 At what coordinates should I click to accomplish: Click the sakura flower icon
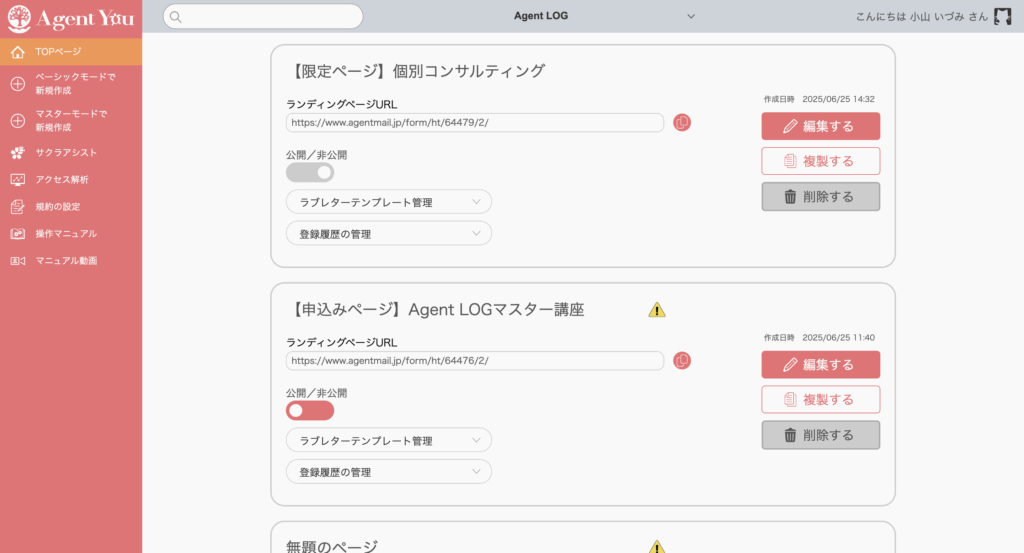(x=18, y=153)
